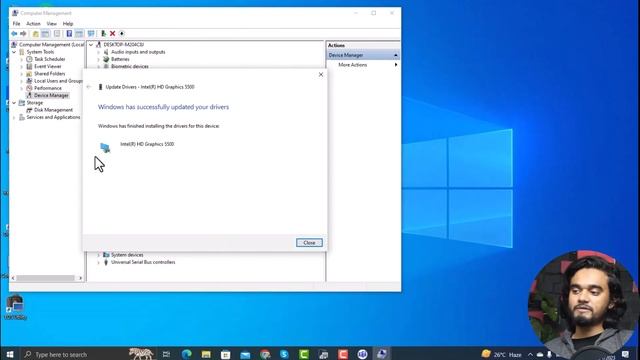The height and width of the screenshot is (360, 640).
Task: Click the Close button in driver dialog
Action: click(x=309, y=242)
